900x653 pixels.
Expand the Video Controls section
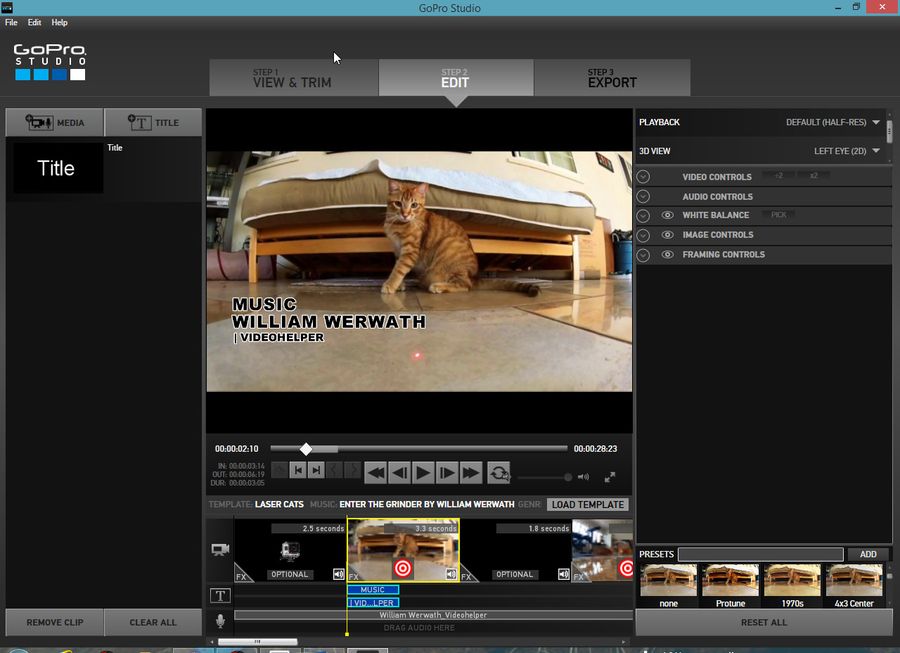(x=643, y=177)
